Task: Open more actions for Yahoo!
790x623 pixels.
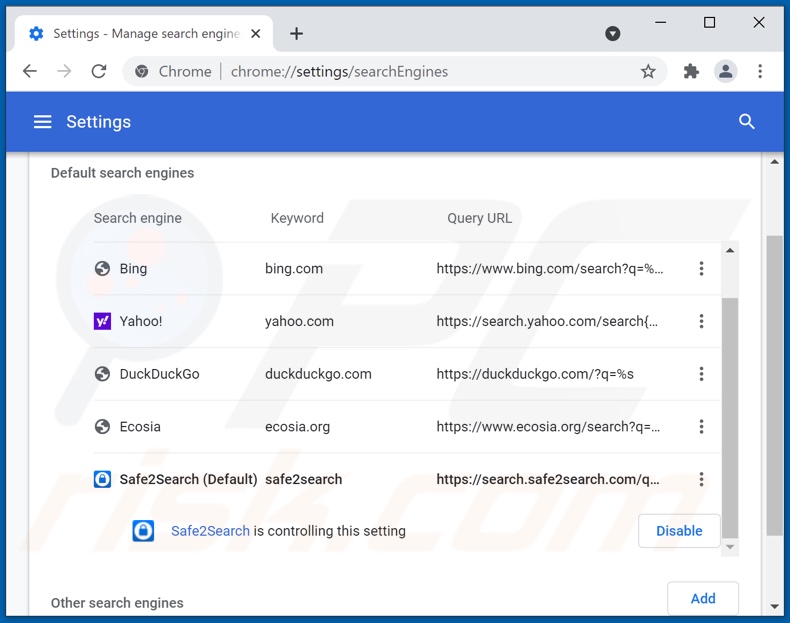Action: pos(701,321)
